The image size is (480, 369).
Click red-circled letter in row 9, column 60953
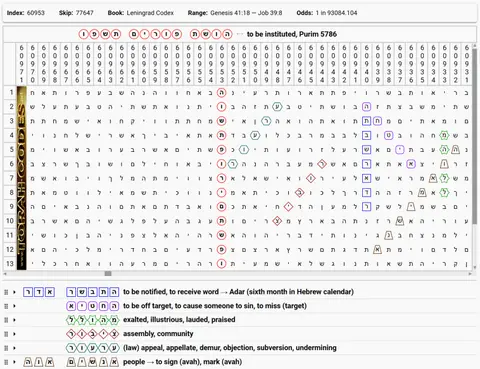click(222, 207)
